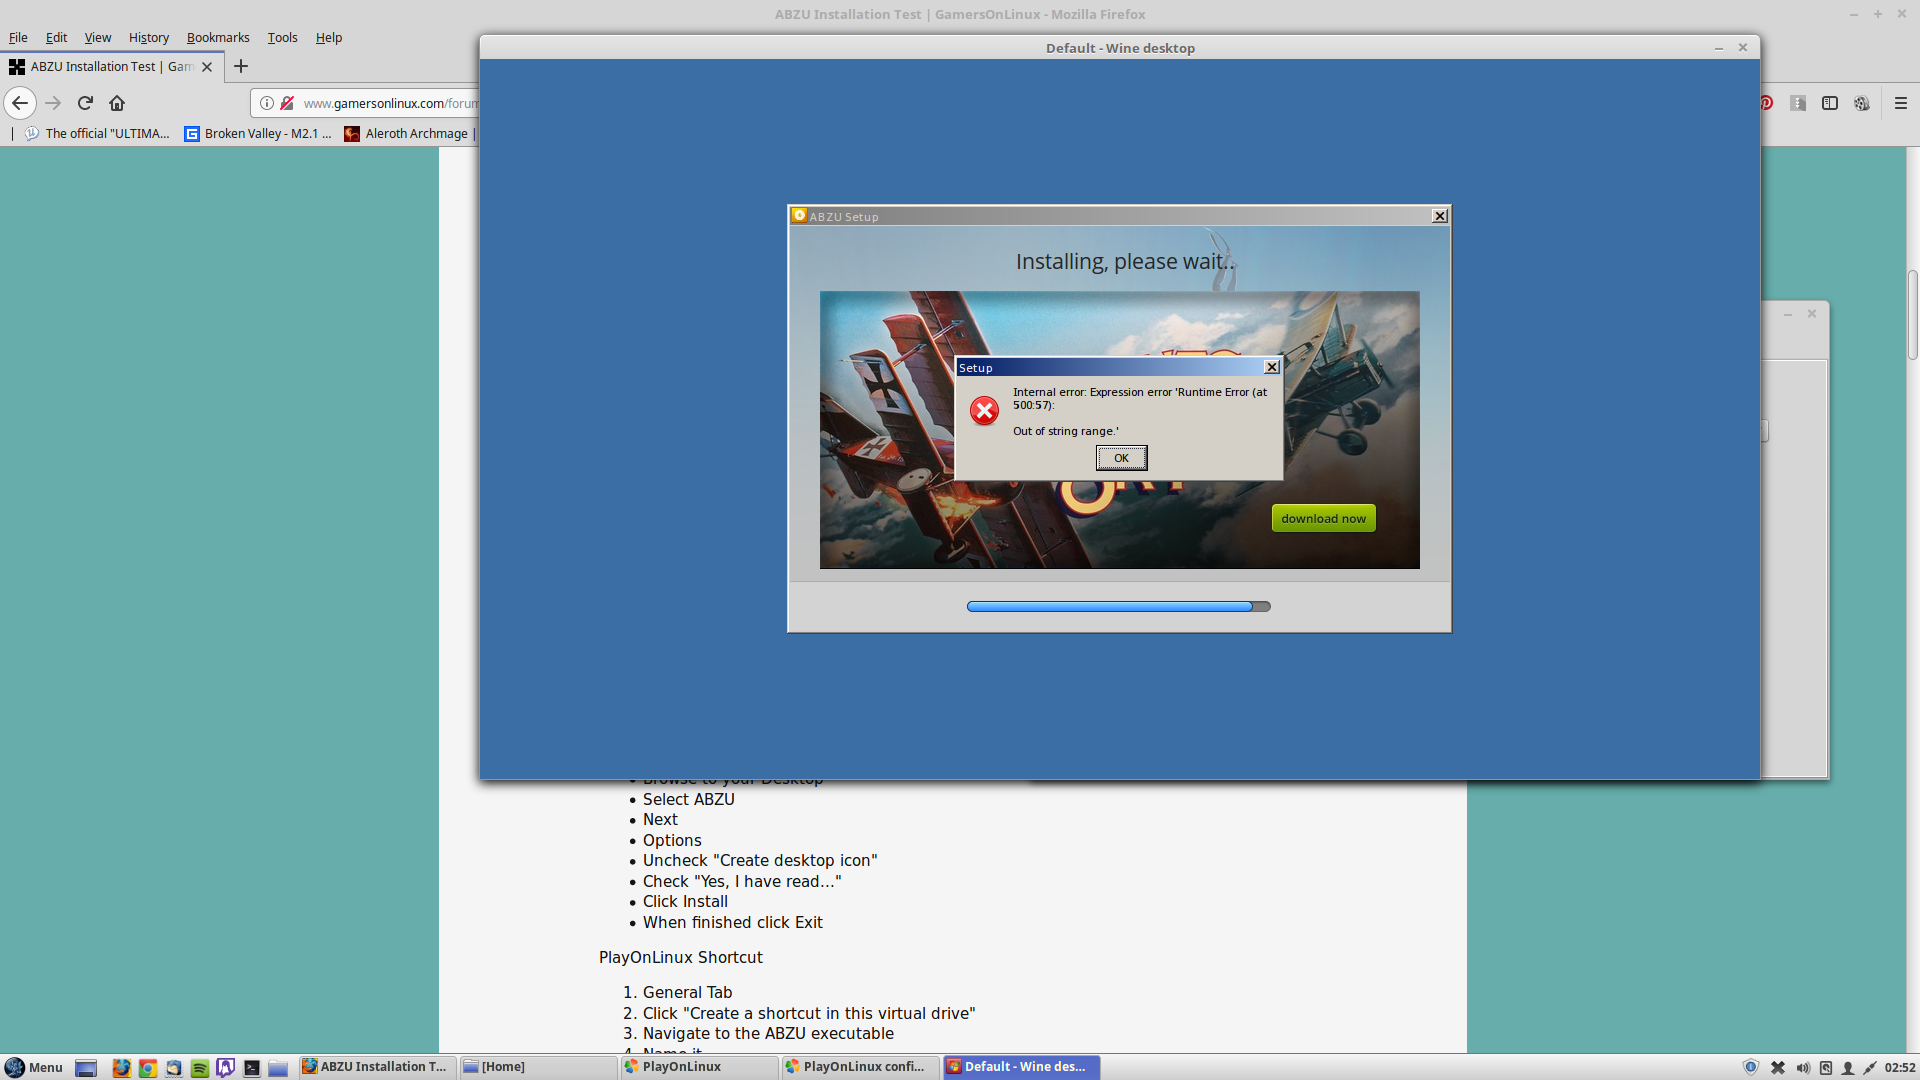Show site information icon in address bar
The height and width of the screenshot is (1080, 1920).
click(267, 103)
